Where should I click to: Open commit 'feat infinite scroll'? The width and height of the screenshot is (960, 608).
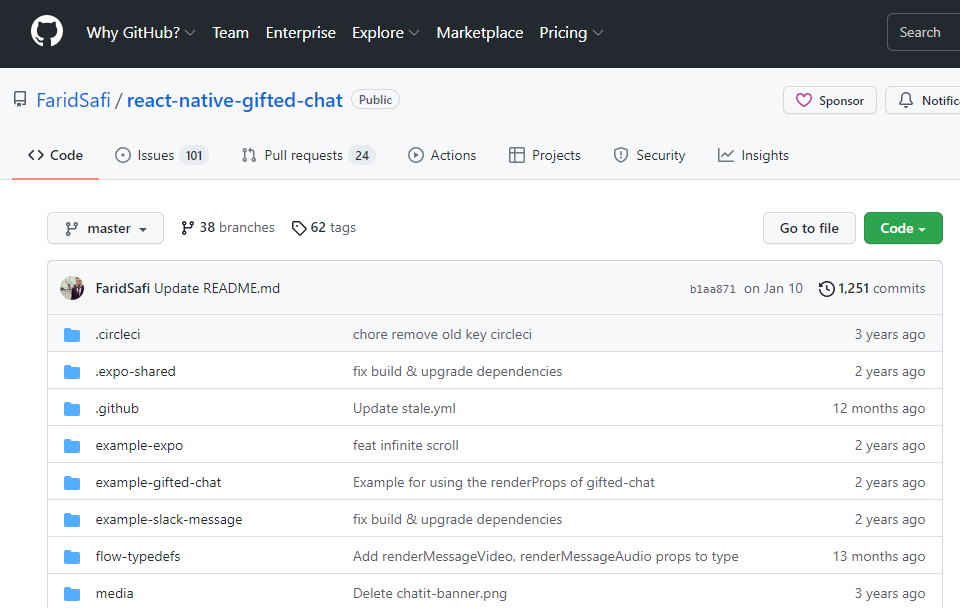[x=405, y=446]
